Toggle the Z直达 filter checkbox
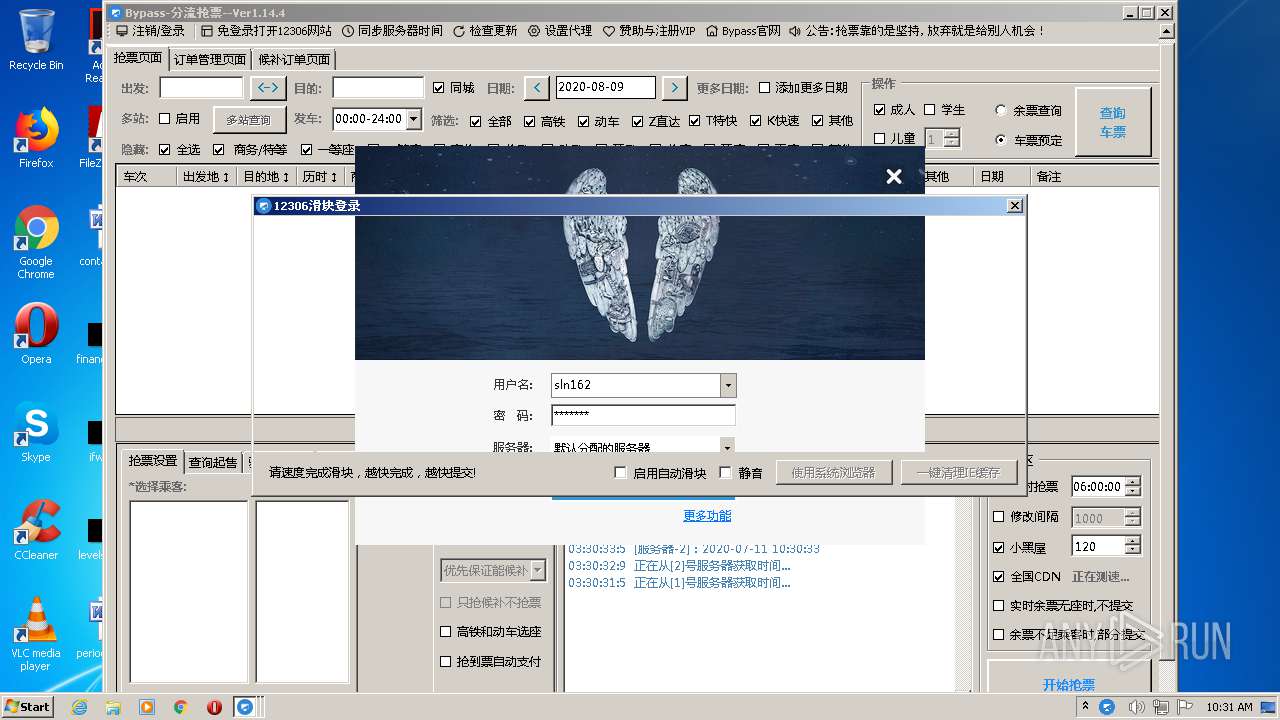Viewport: 1280px width, 720px height. 638,121
